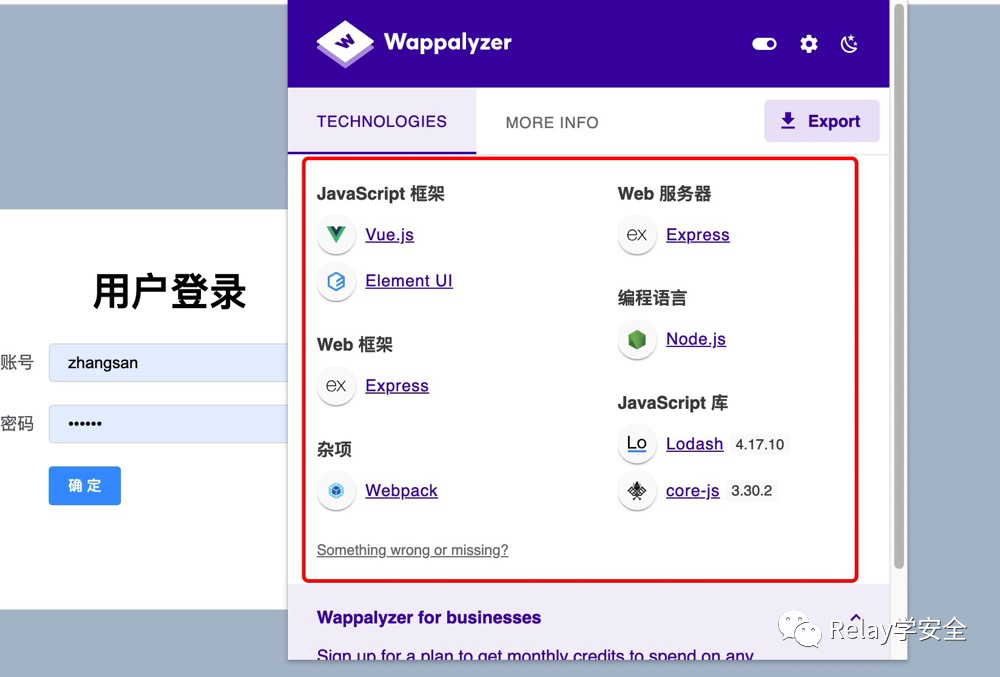The image size is (1000, 677).
Task: Toggle the Wappalyzer enable switch
Action: 764,44
